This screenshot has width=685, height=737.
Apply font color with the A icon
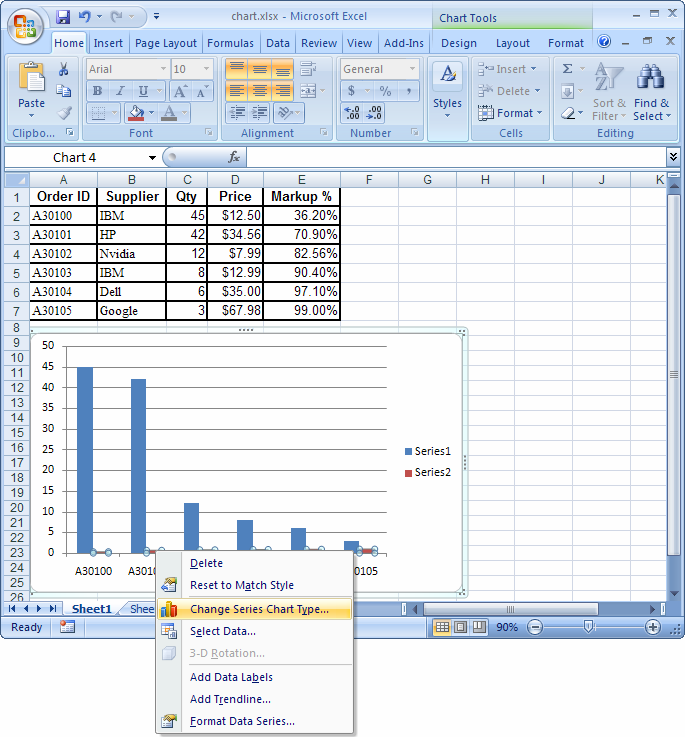click(169, 113)
